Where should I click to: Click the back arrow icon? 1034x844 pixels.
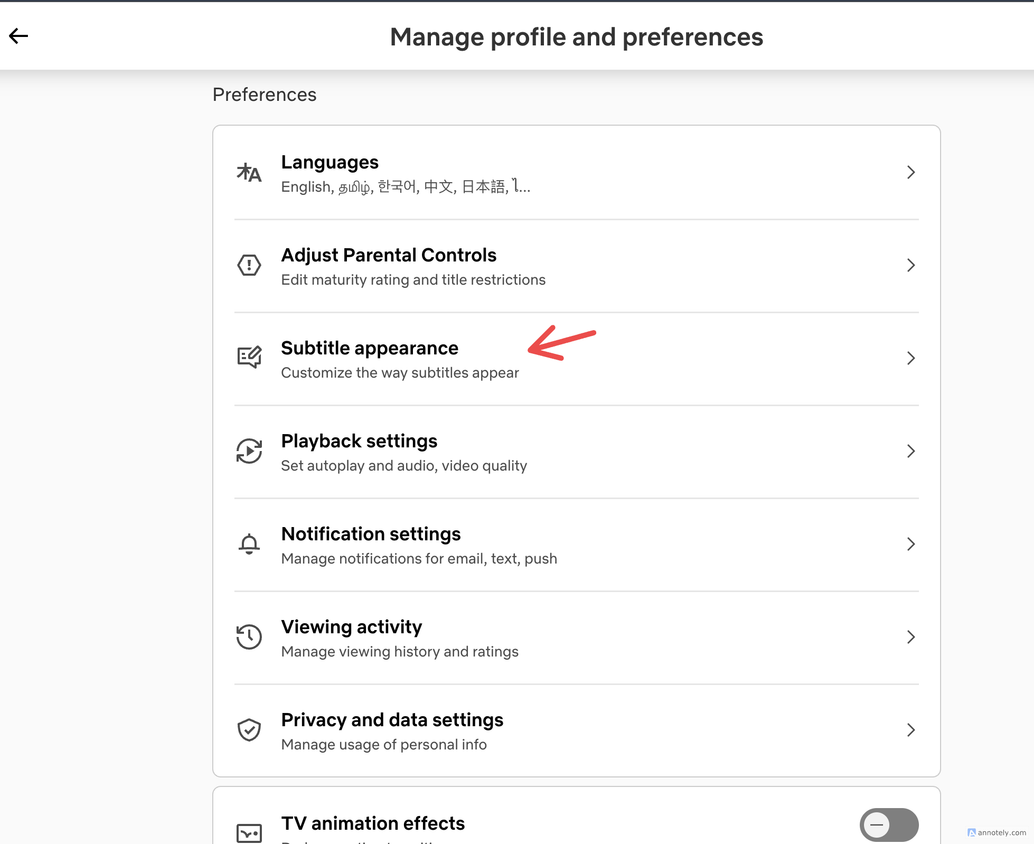coord(18,36)
